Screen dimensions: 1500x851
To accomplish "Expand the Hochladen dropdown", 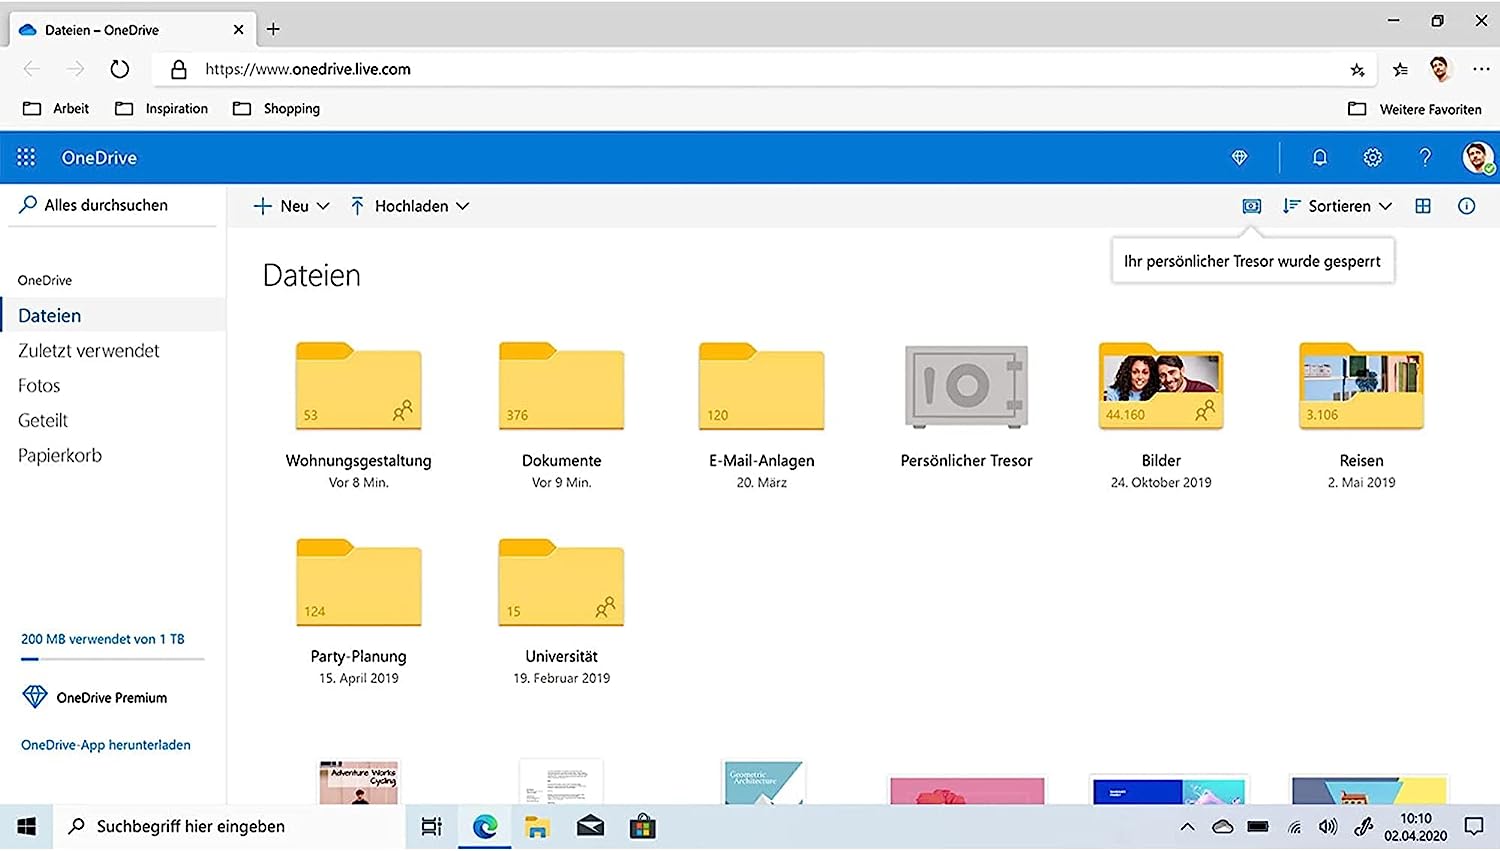I will click(410, 206).
